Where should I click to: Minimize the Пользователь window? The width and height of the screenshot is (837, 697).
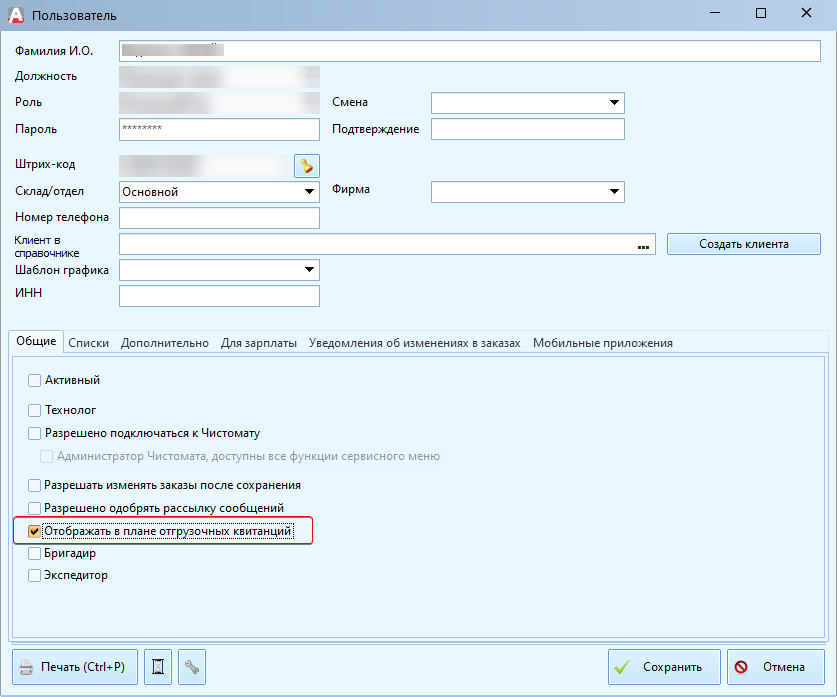[x=715, y=13]
